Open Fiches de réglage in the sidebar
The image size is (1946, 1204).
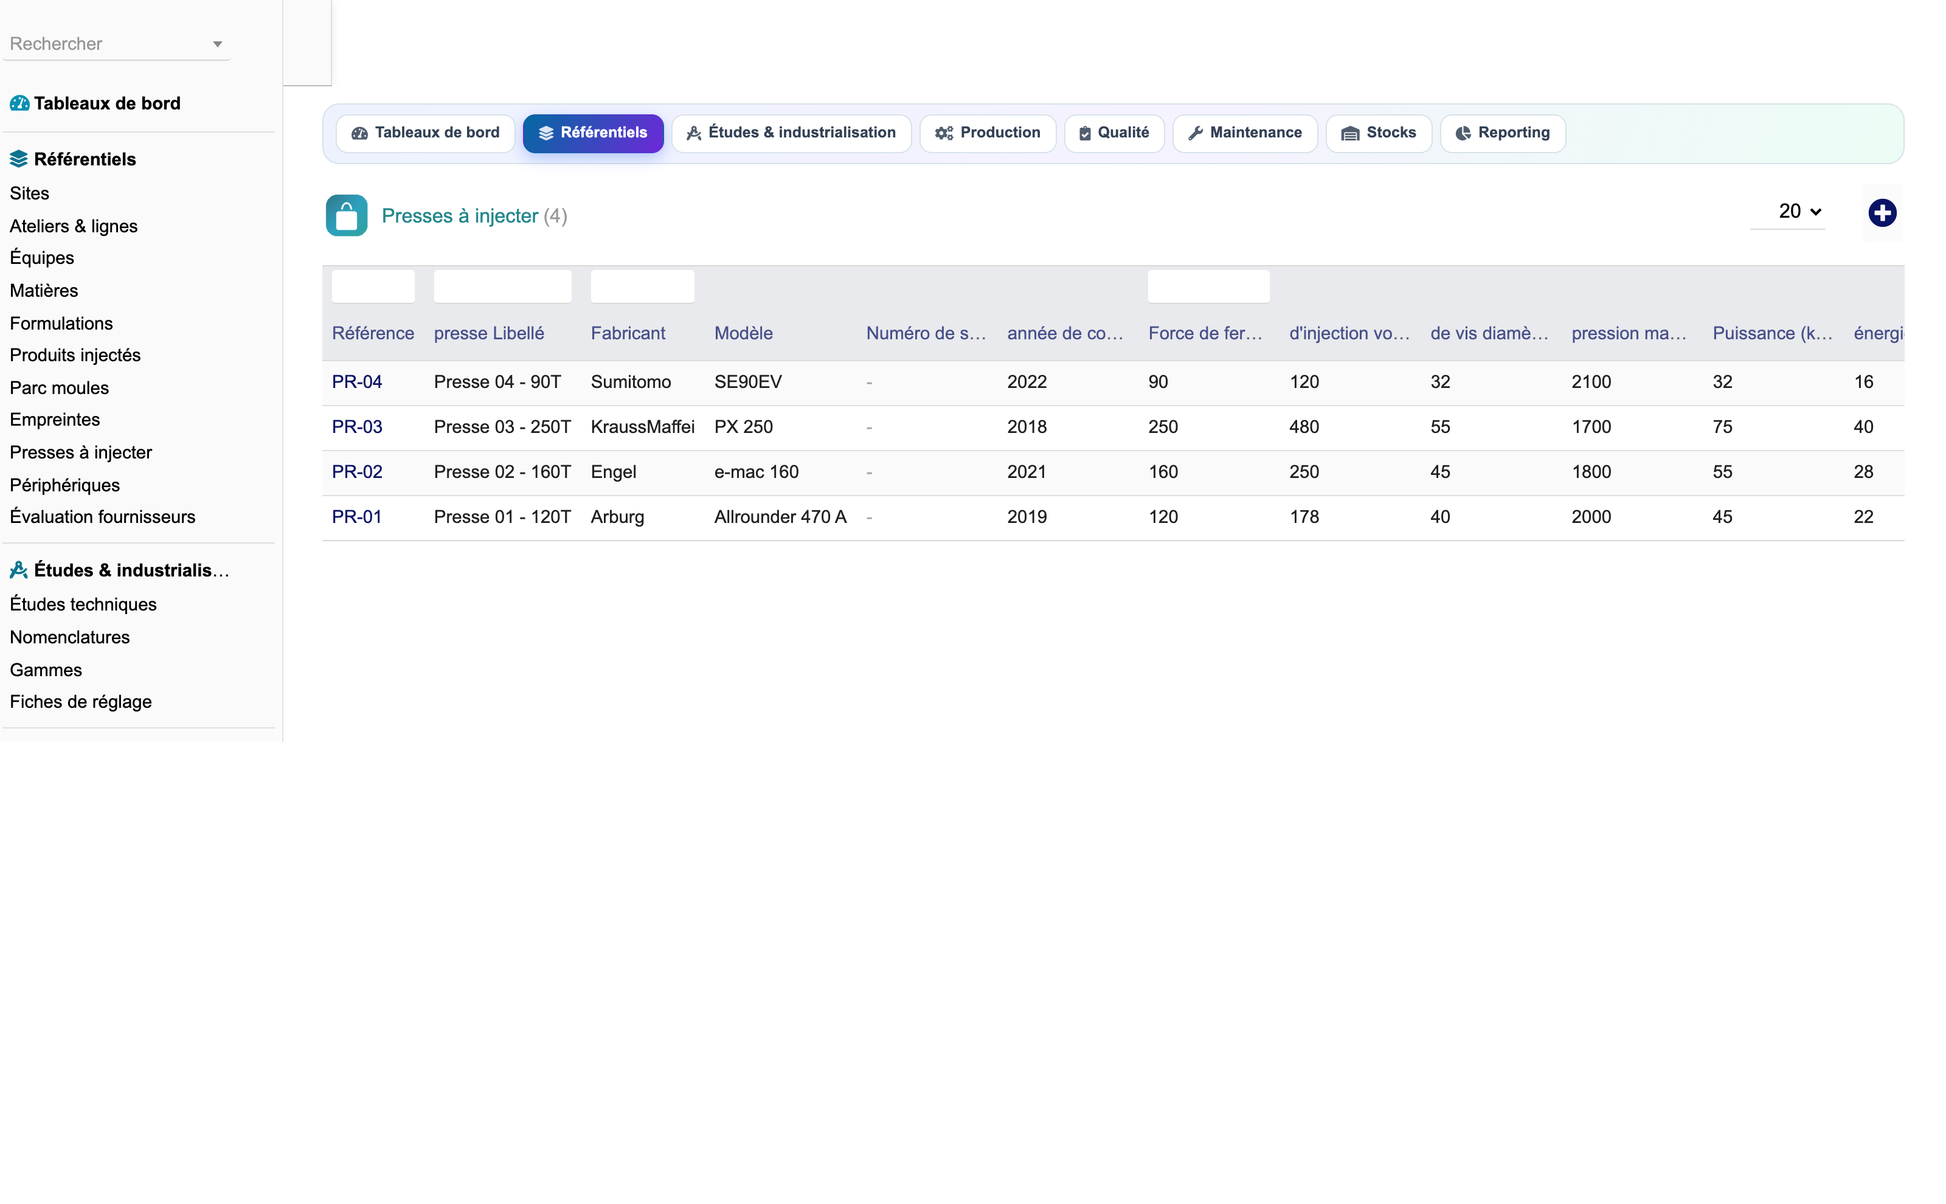[x=81, y=702]
